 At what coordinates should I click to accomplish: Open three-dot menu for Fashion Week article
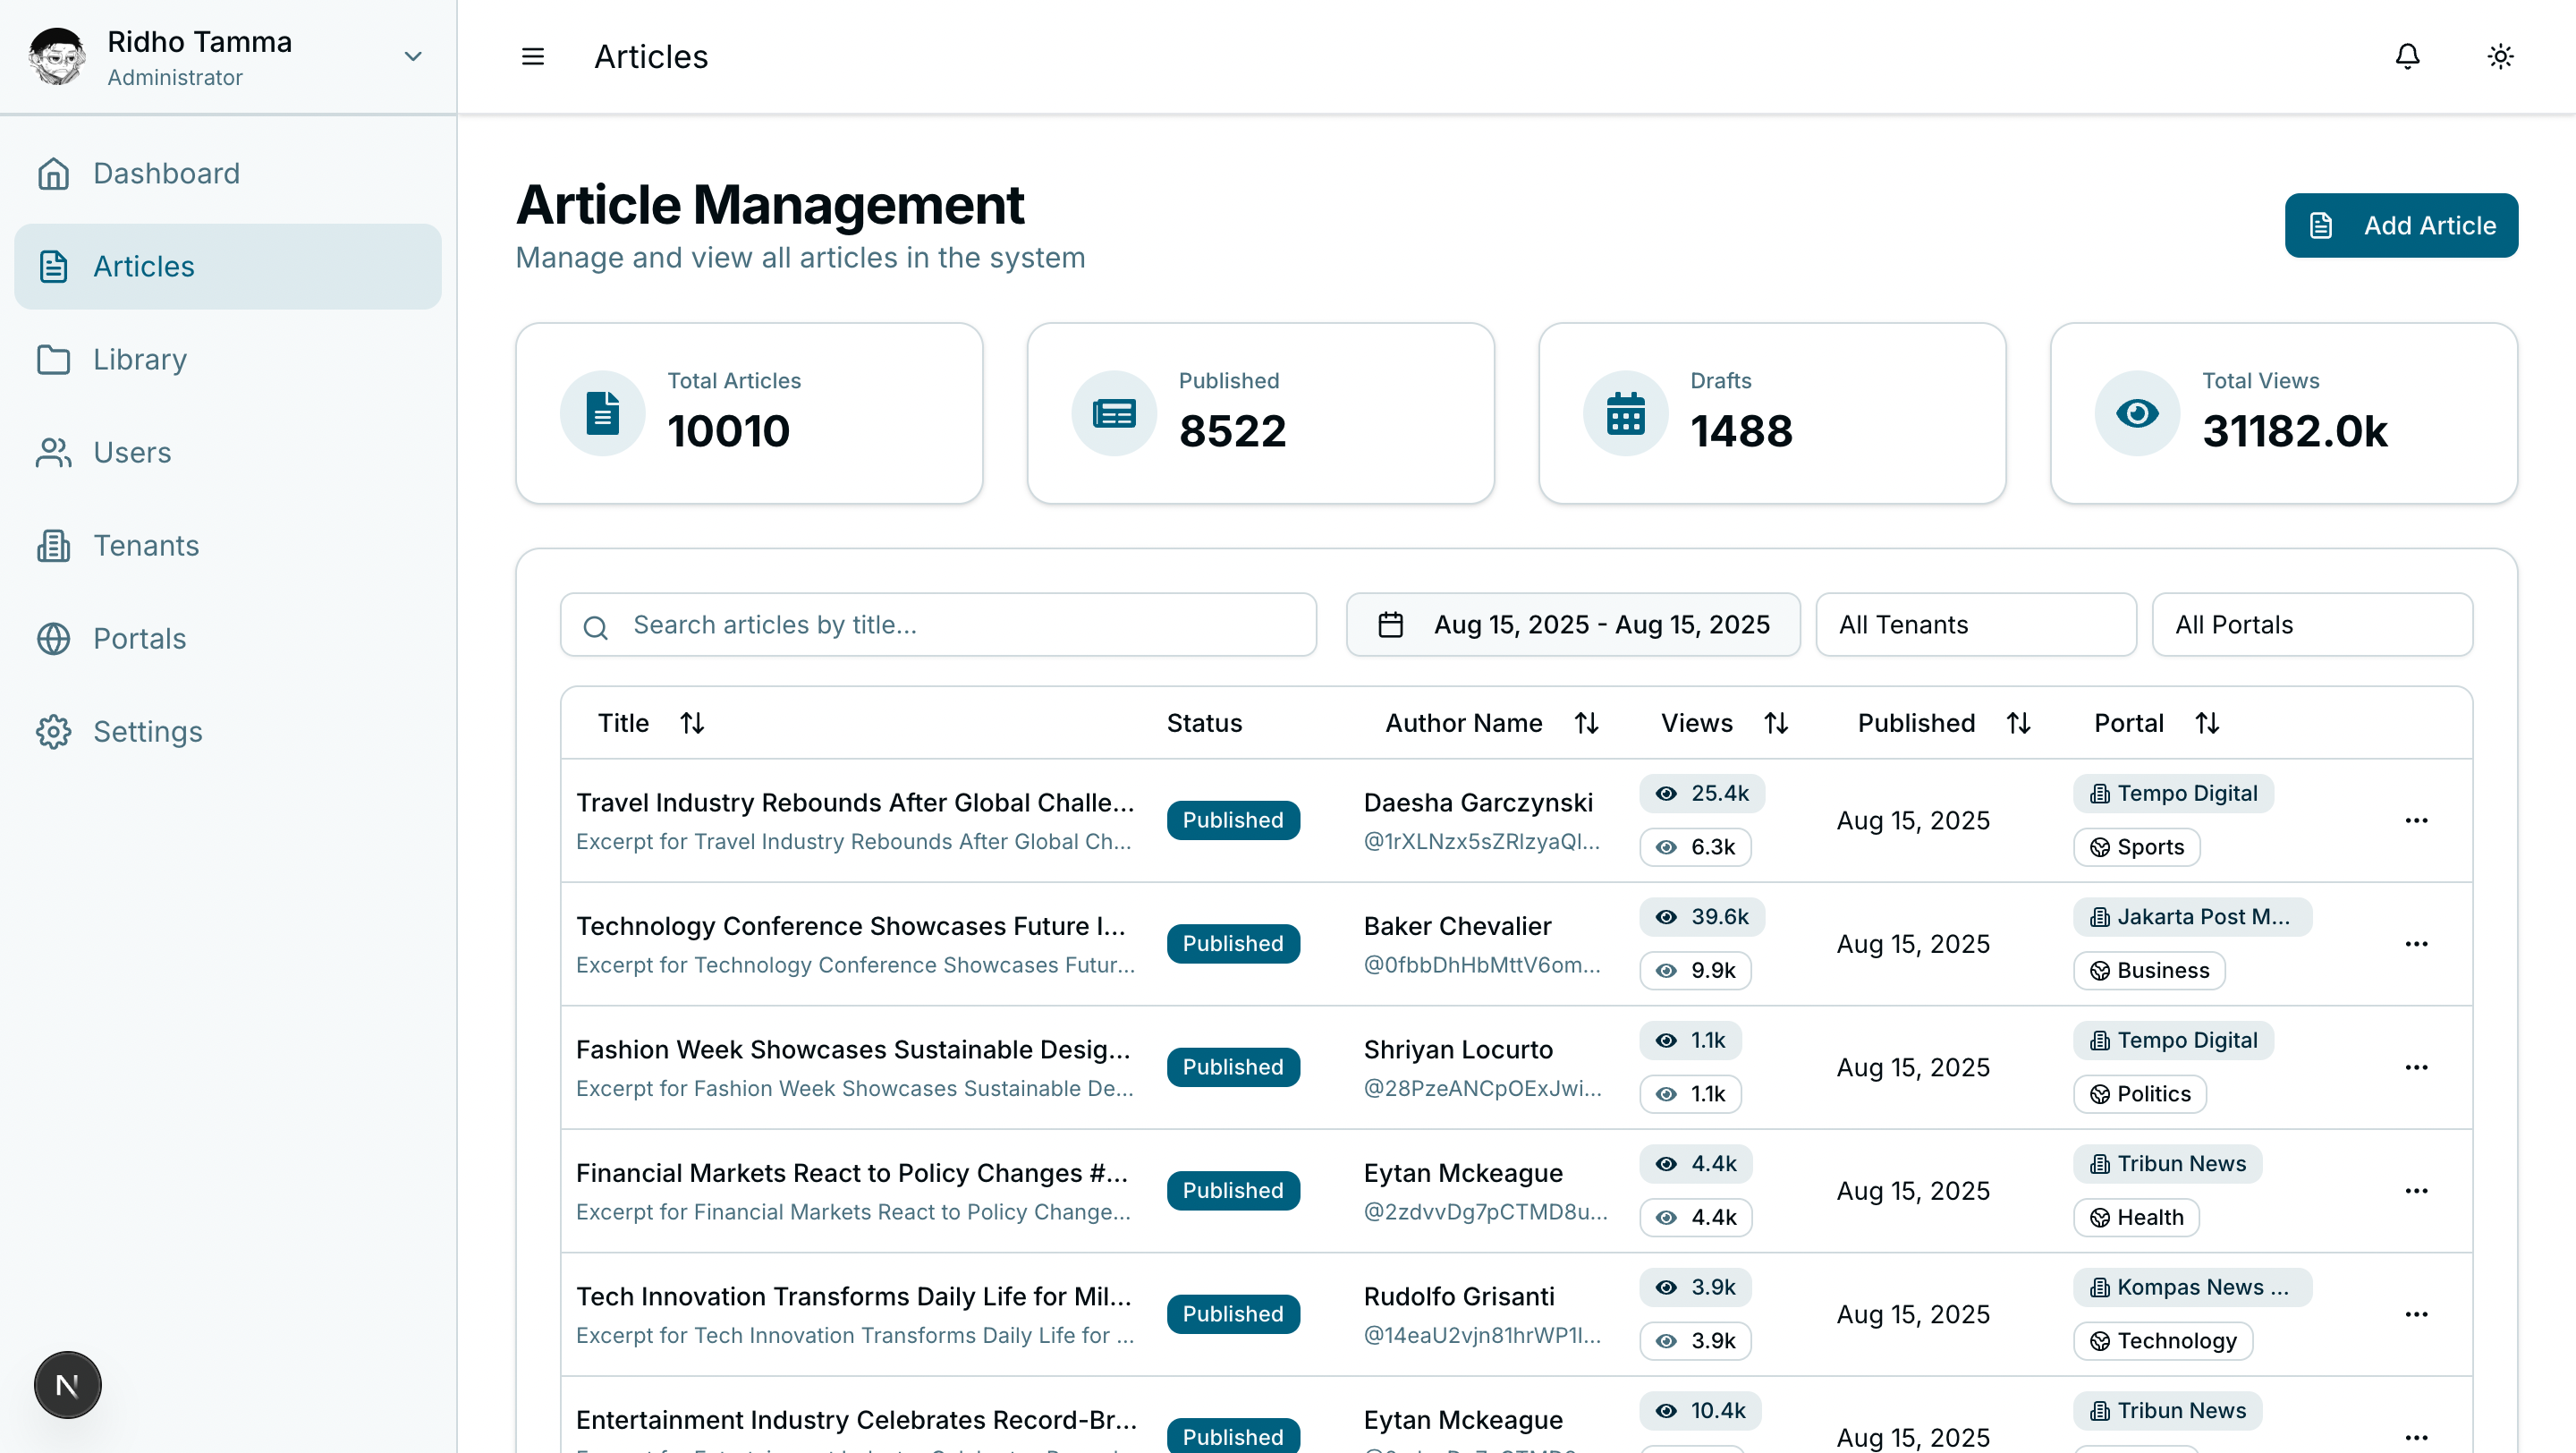pos(2416,1067)
